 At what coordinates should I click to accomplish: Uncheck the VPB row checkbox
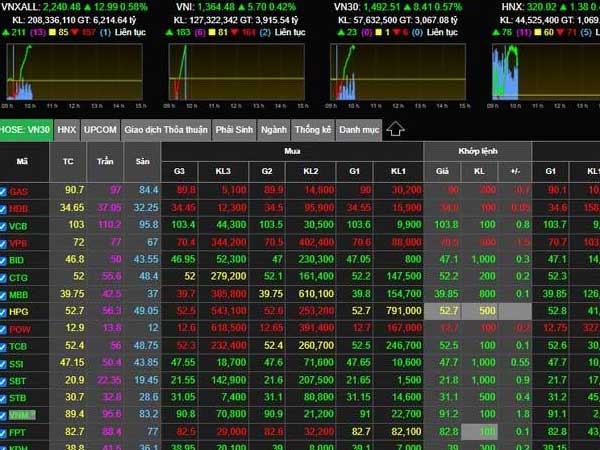(3, 243)
